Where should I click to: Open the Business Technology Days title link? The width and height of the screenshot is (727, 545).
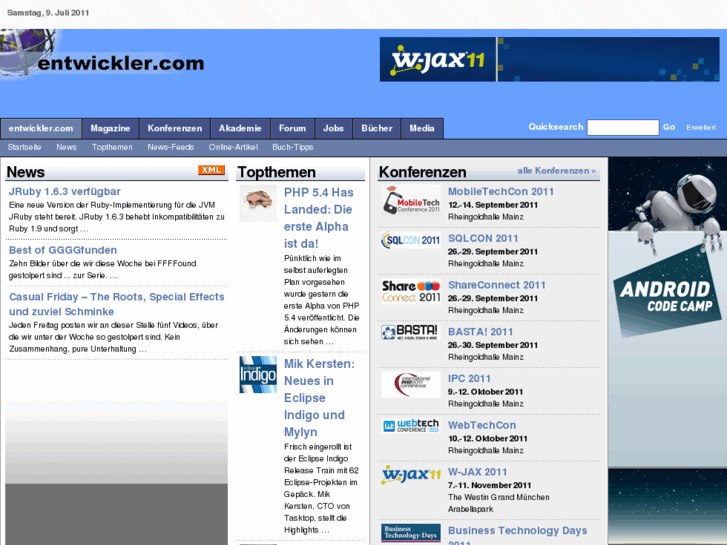(x=517, y=534)
